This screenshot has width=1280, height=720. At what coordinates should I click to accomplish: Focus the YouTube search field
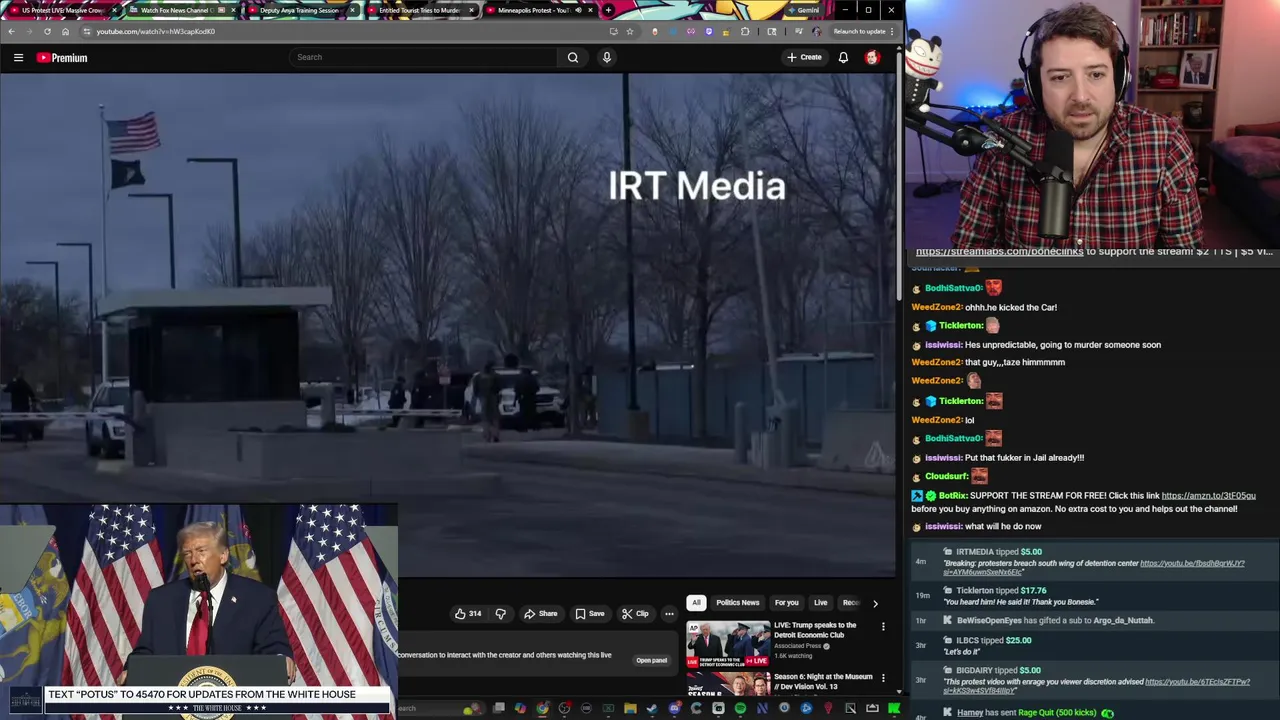tap(423, 57)
